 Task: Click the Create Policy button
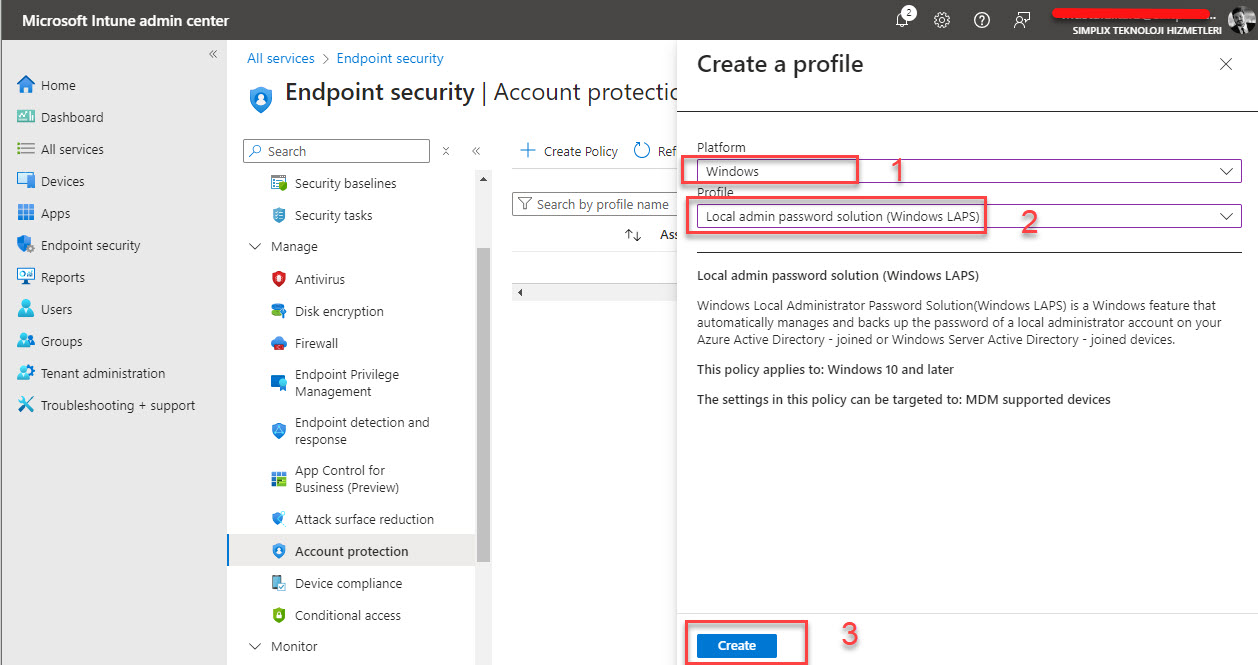569,151
